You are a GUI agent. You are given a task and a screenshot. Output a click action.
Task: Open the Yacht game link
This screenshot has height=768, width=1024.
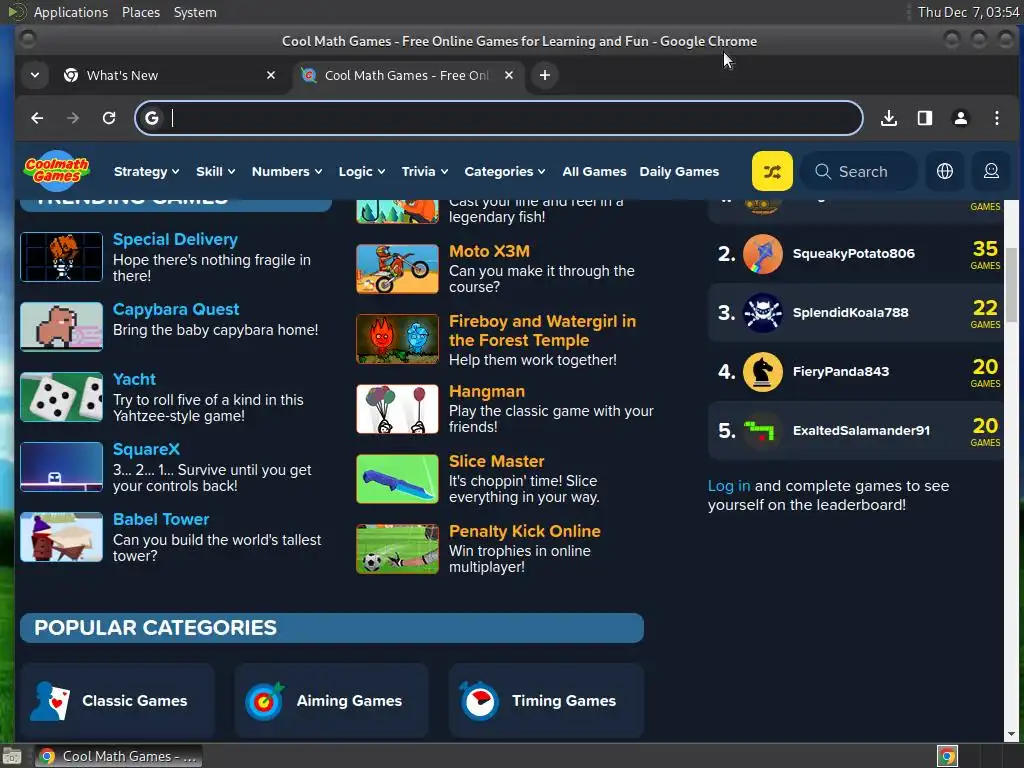[x=134, y=379]
